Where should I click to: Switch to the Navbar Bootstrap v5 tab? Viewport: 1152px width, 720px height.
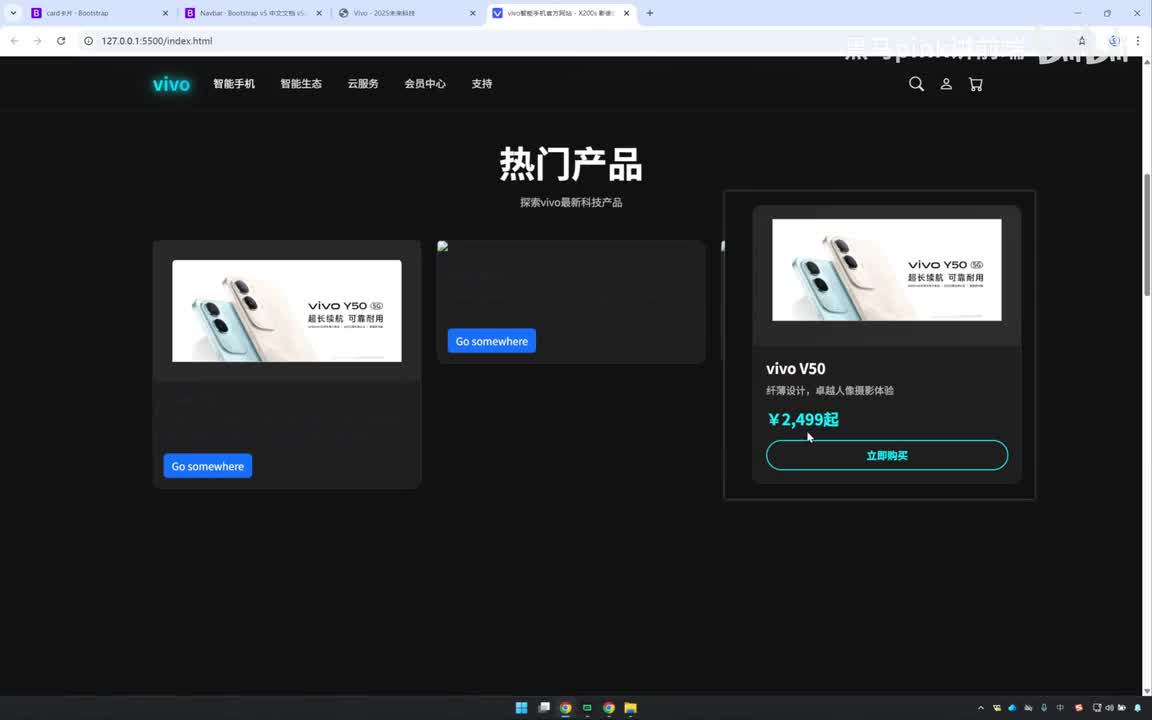tap(253, 13)
